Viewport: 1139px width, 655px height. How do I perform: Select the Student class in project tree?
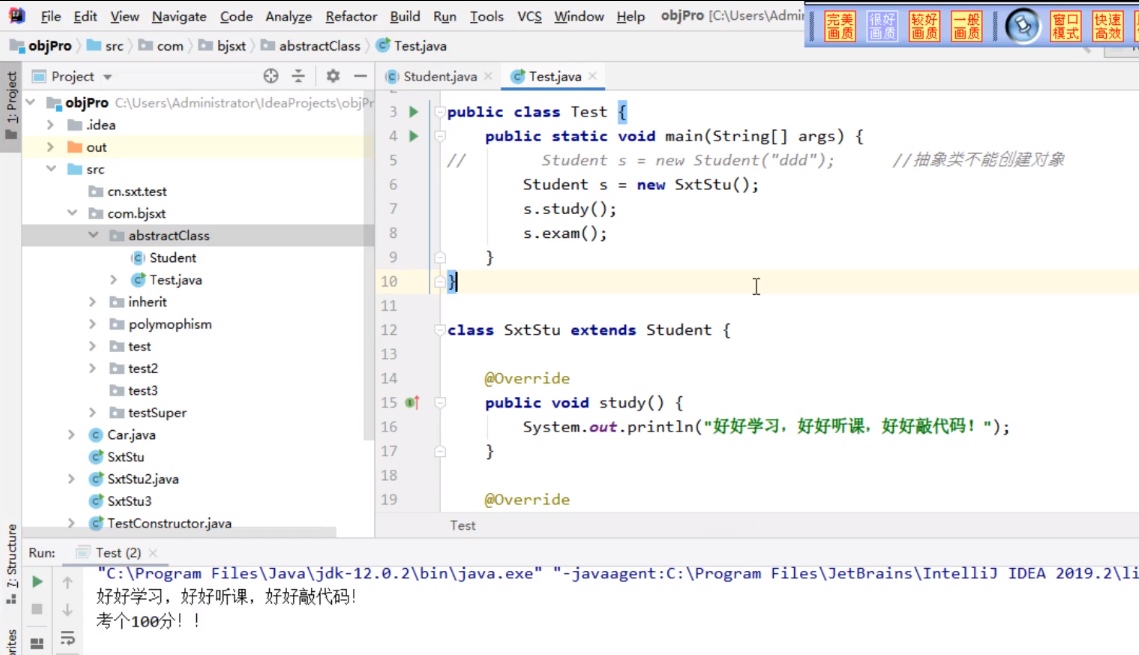point(164,258)
